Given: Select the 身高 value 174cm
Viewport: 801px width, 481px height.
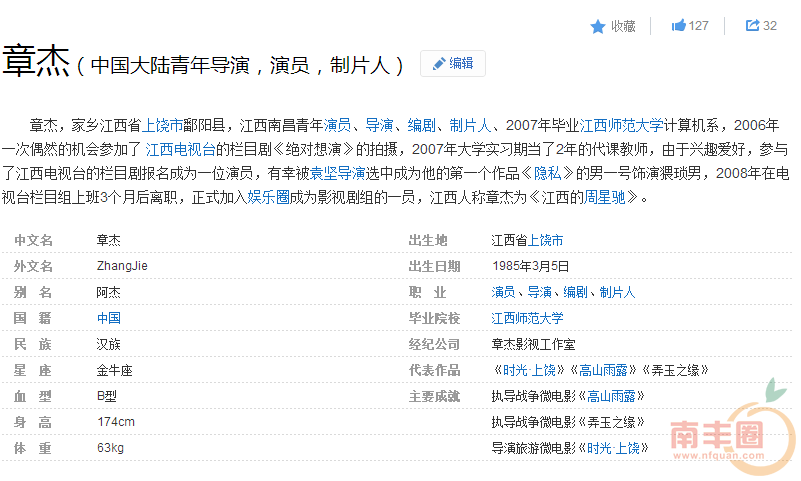Looking at the screenshot, I should (x=116, y=422).
